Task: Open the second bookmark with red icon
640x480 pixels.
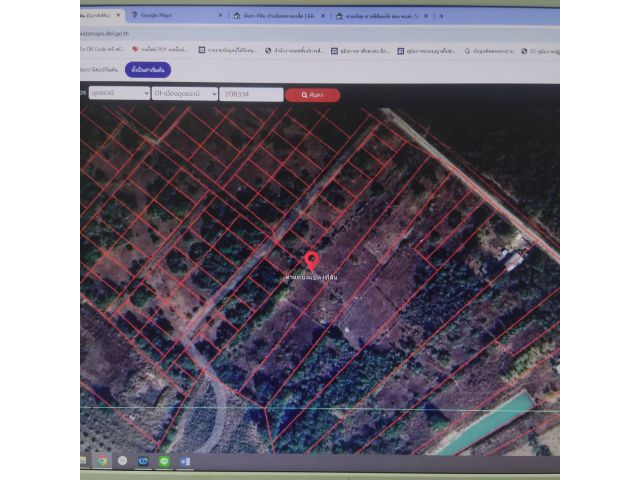Action: point(160,49)
